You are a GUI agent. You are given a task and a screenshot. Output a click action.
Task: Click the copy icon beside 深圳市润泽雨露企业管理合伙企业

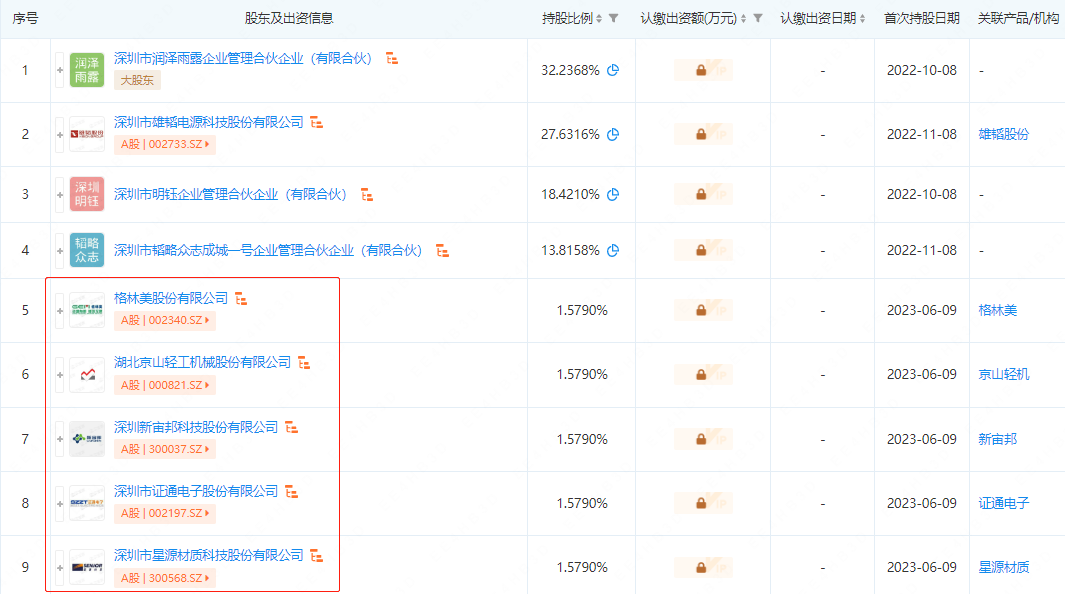pos(392,59)
